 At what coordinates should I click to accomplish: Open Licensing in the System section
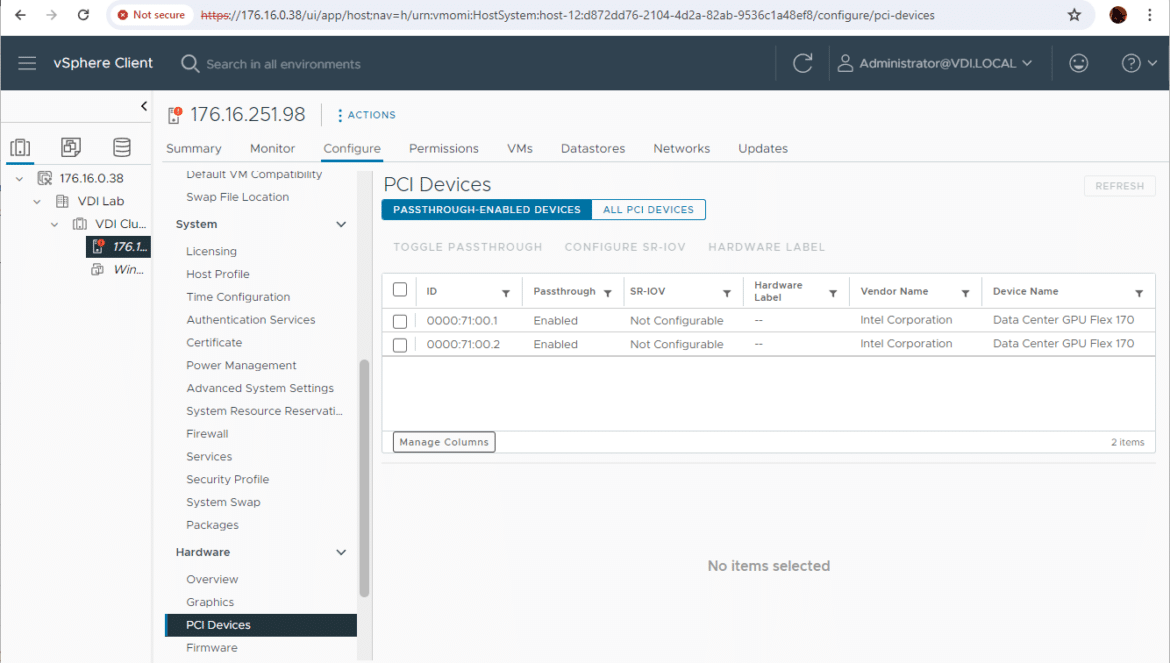pyautogui.click(x=211, y=251)
